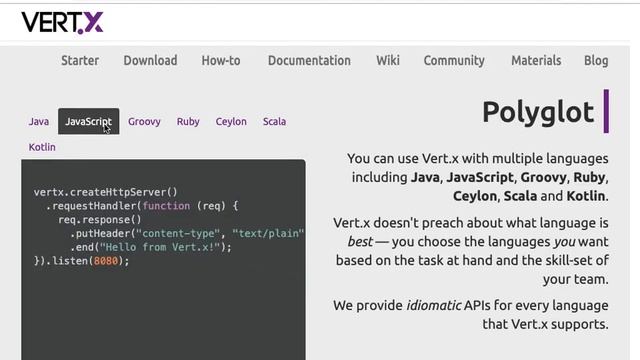
Task: Open the Blog link
Action: pyautogui.click(x=596, y=60)
